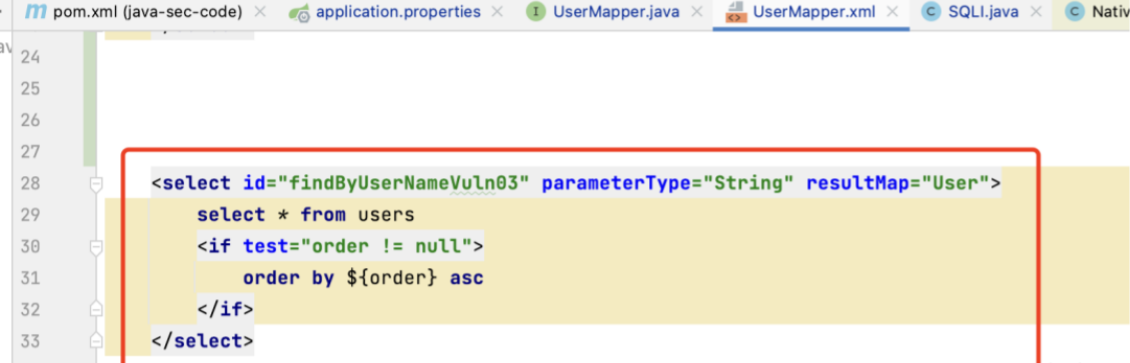Close the application.properties tab

pyautogui.click(x=497, y=12)
